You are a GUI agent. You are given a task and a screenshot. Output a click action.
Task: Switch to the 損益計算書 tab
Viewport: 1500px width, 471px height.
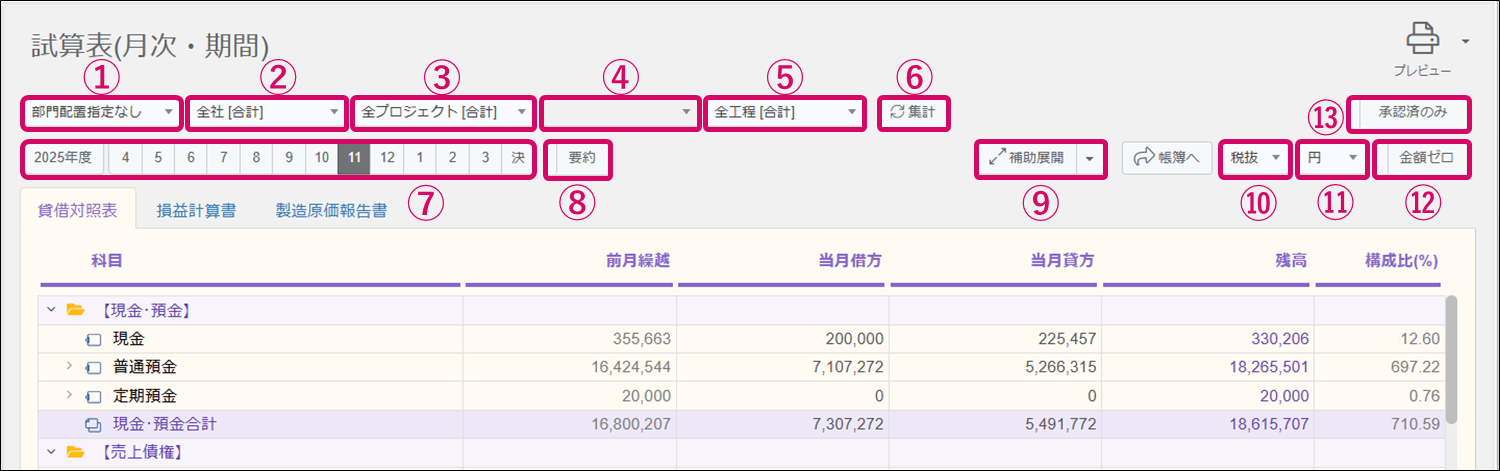click(x=196, y=211)
